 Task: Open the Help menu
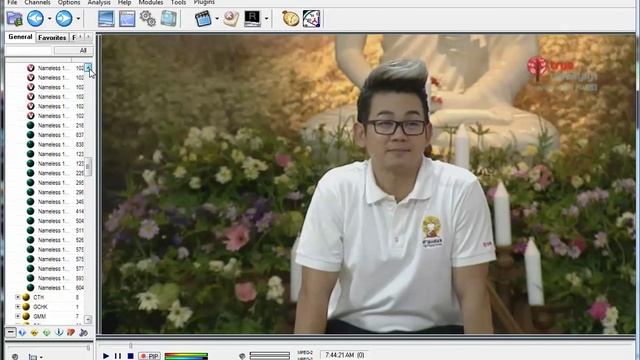(x=124, y=2)
